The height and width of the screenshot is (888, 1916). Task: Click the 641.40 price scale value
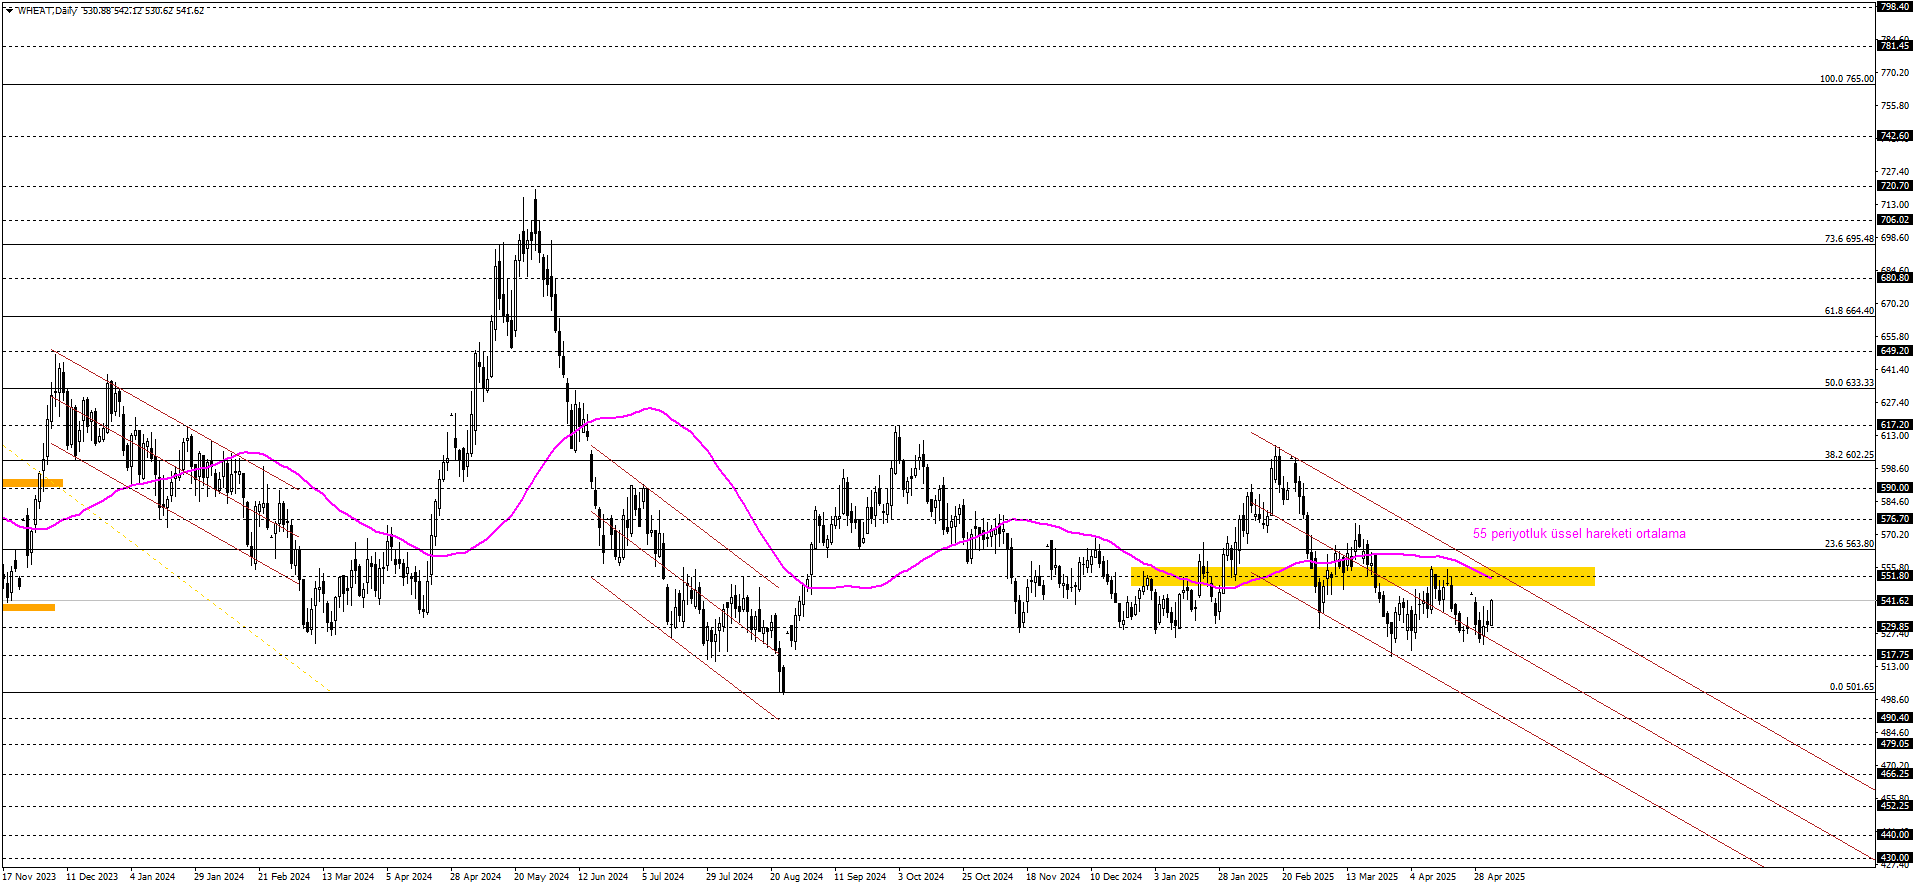[x=1895, y=370]
